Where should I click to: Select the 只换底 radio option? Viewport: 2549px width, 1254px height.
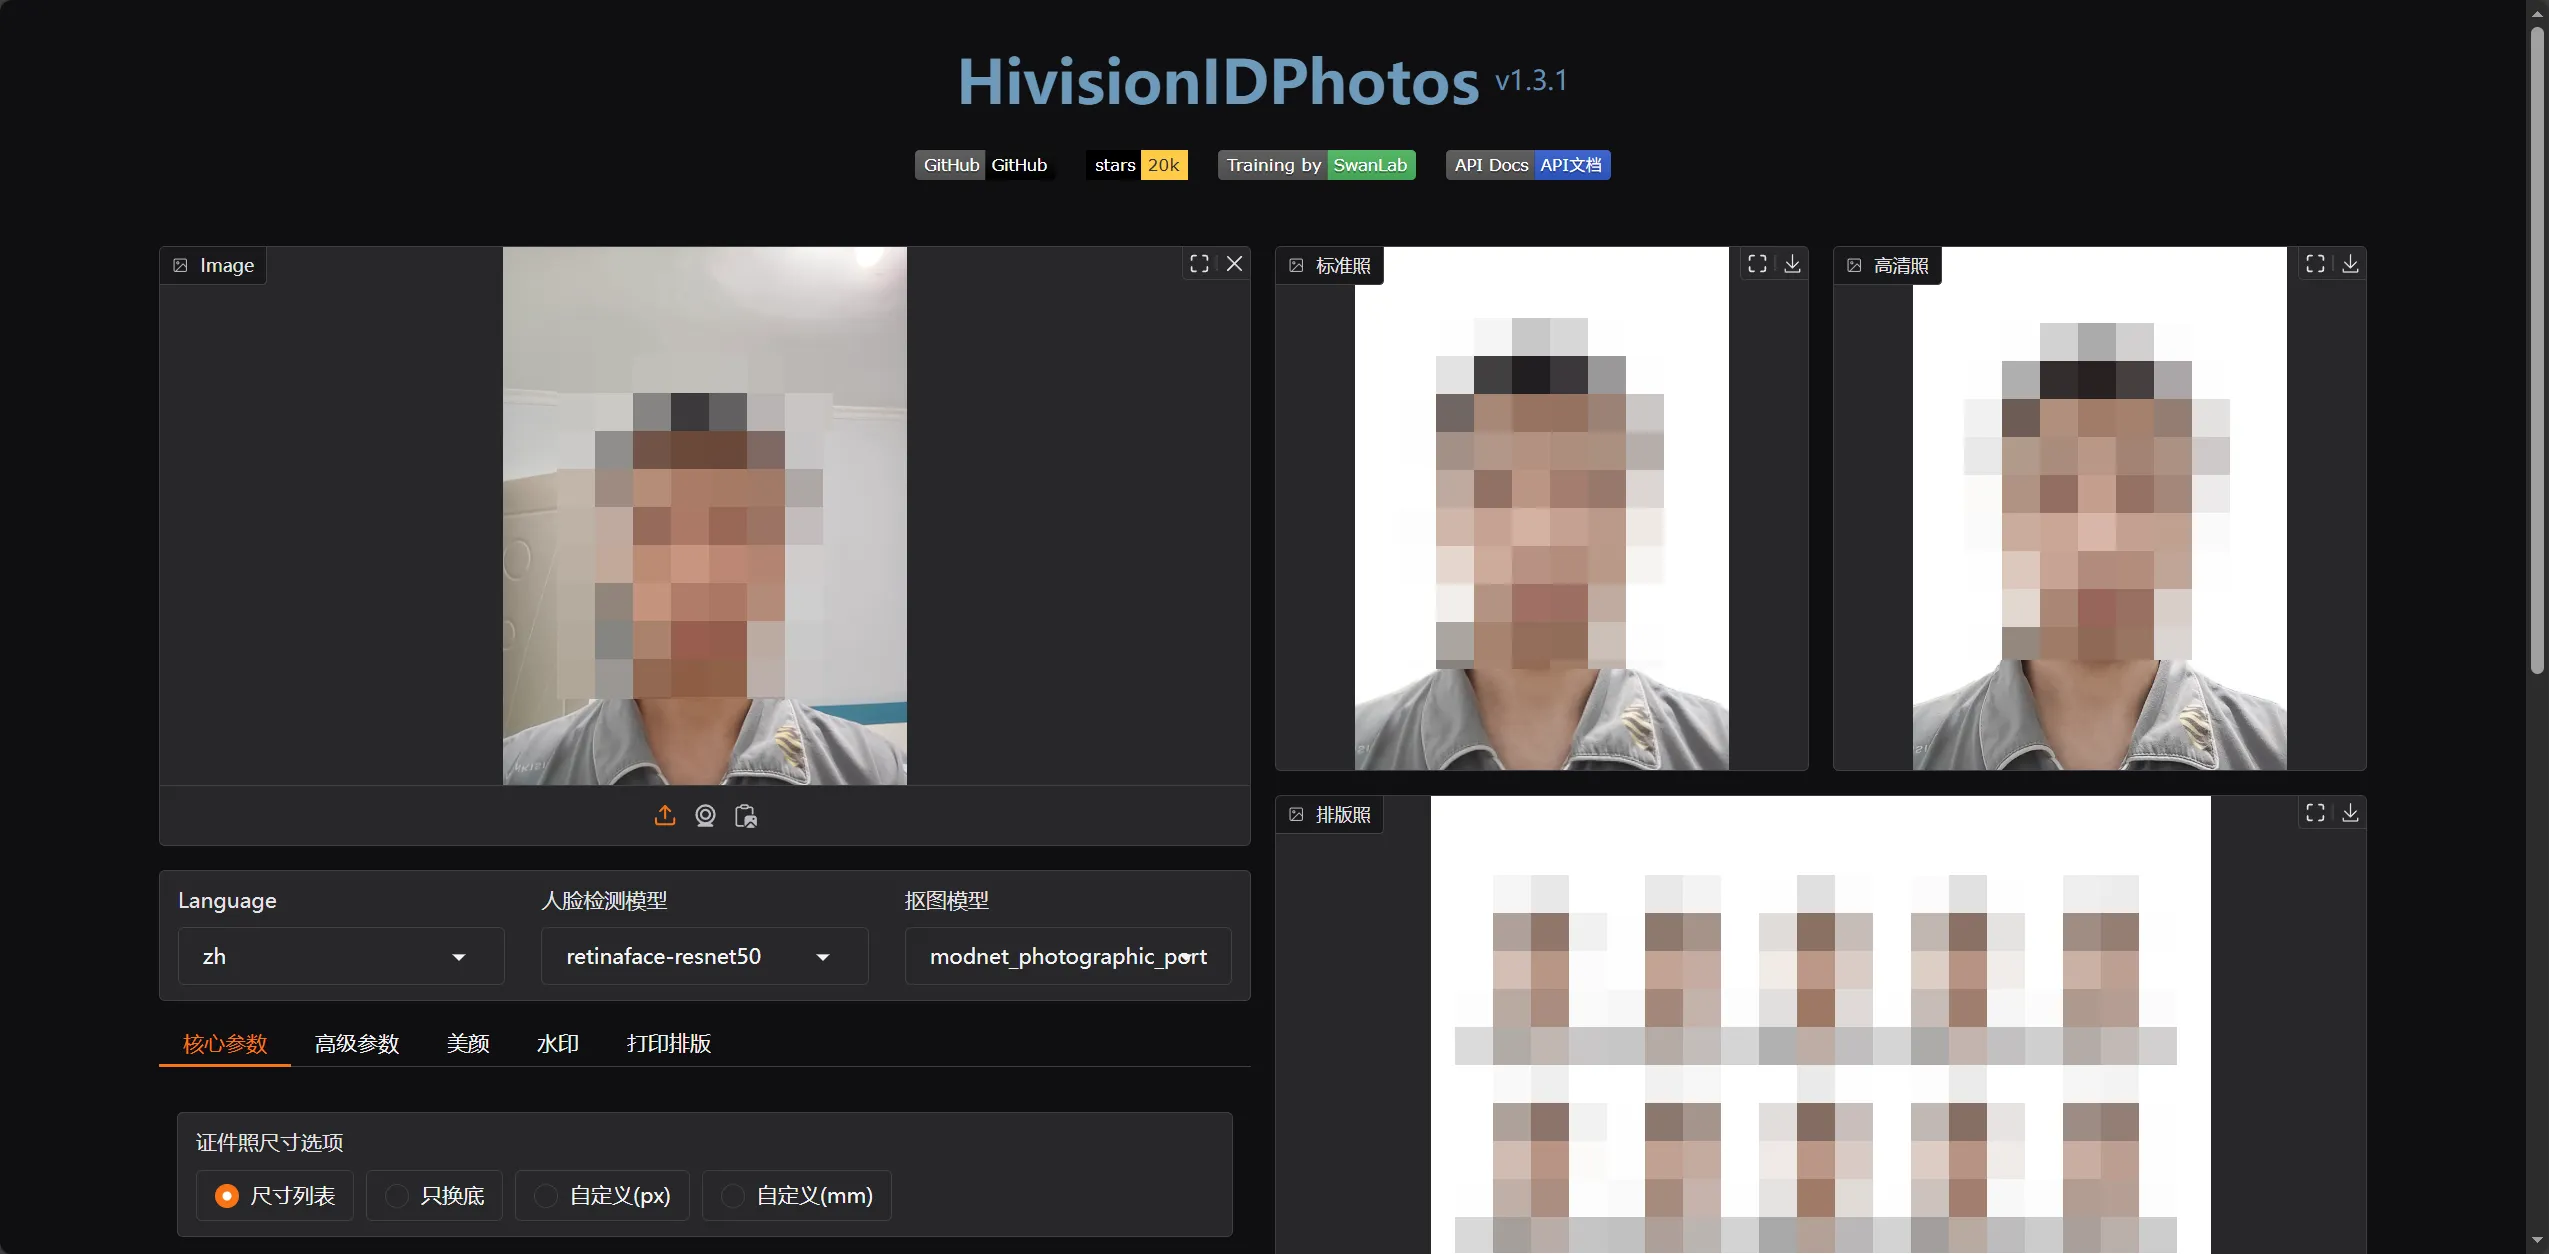(x=397, y=1196)
